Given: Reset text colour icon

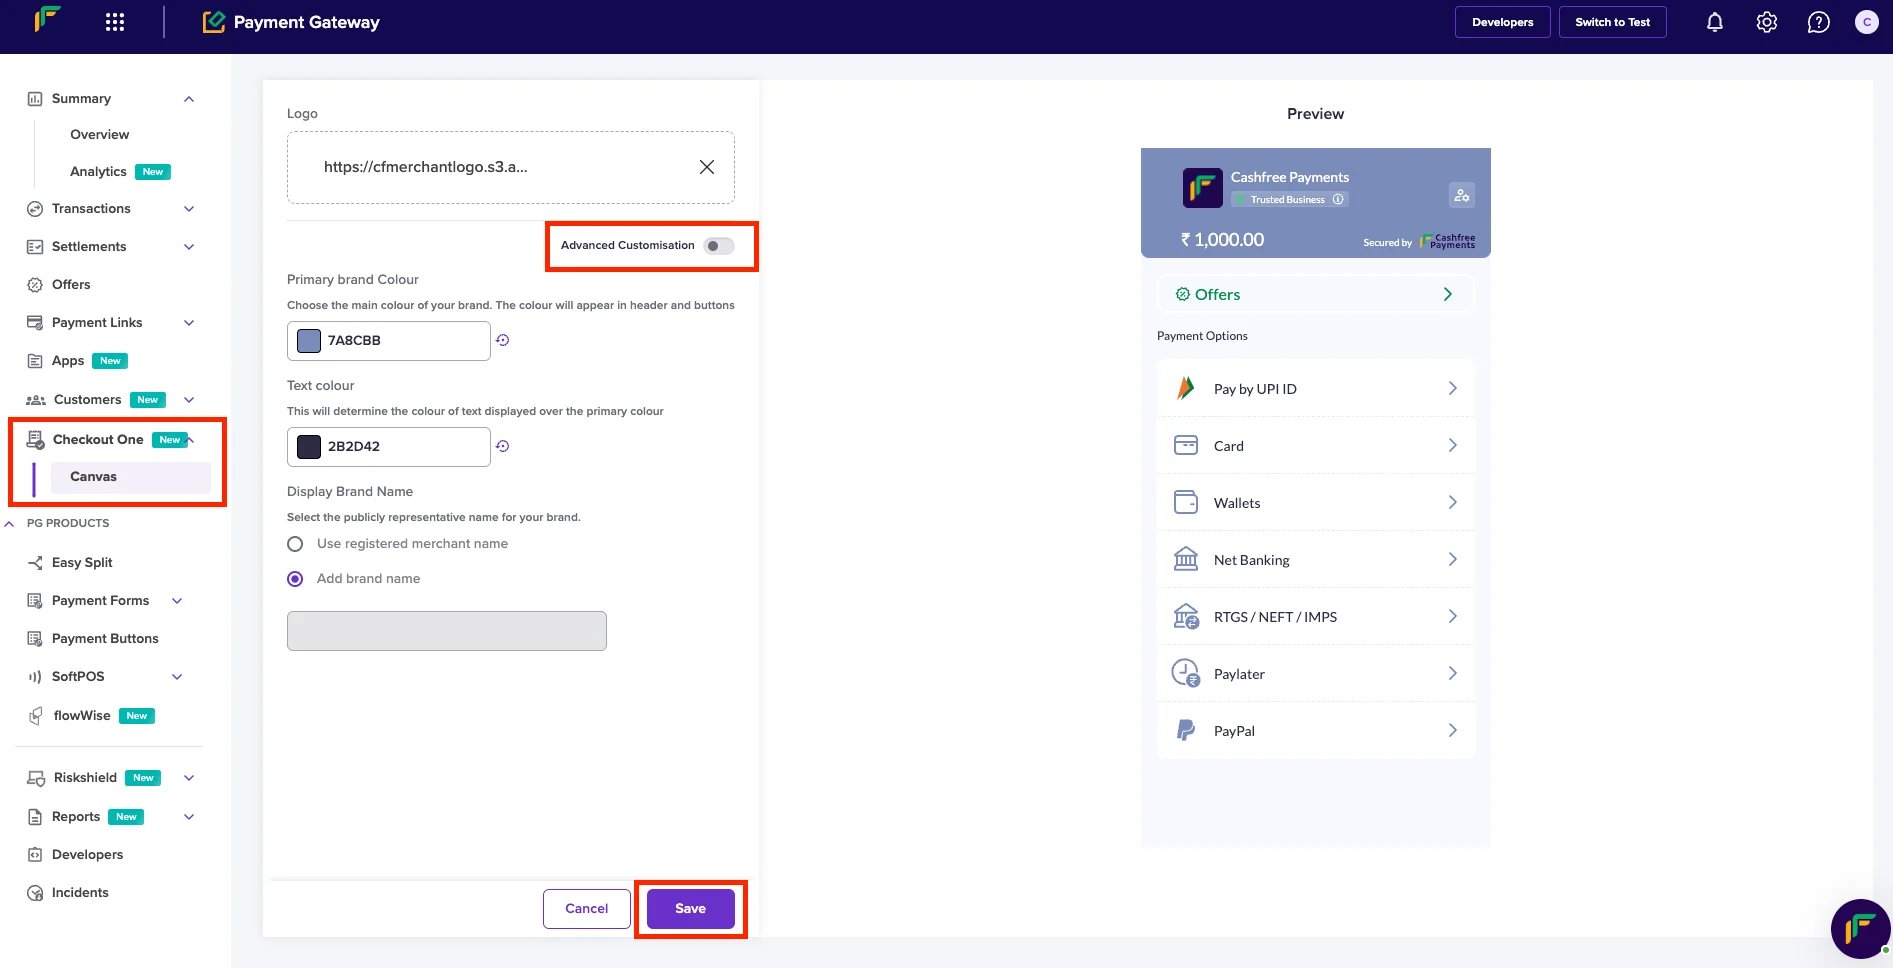Looking at the screenshot, I should tap(503, 446).
